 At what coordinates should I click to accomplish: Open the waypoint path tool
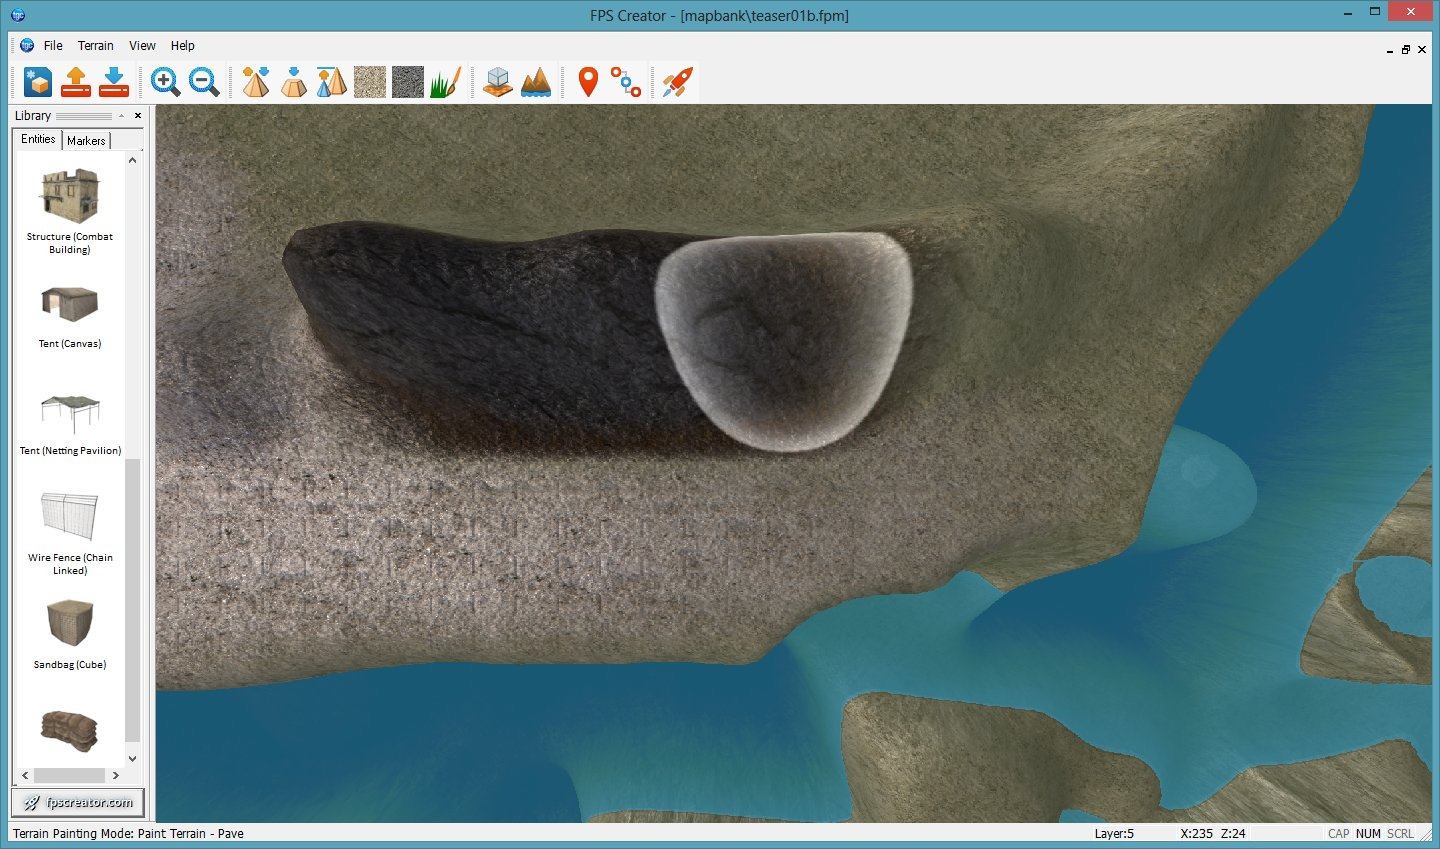tap(626, 82)
